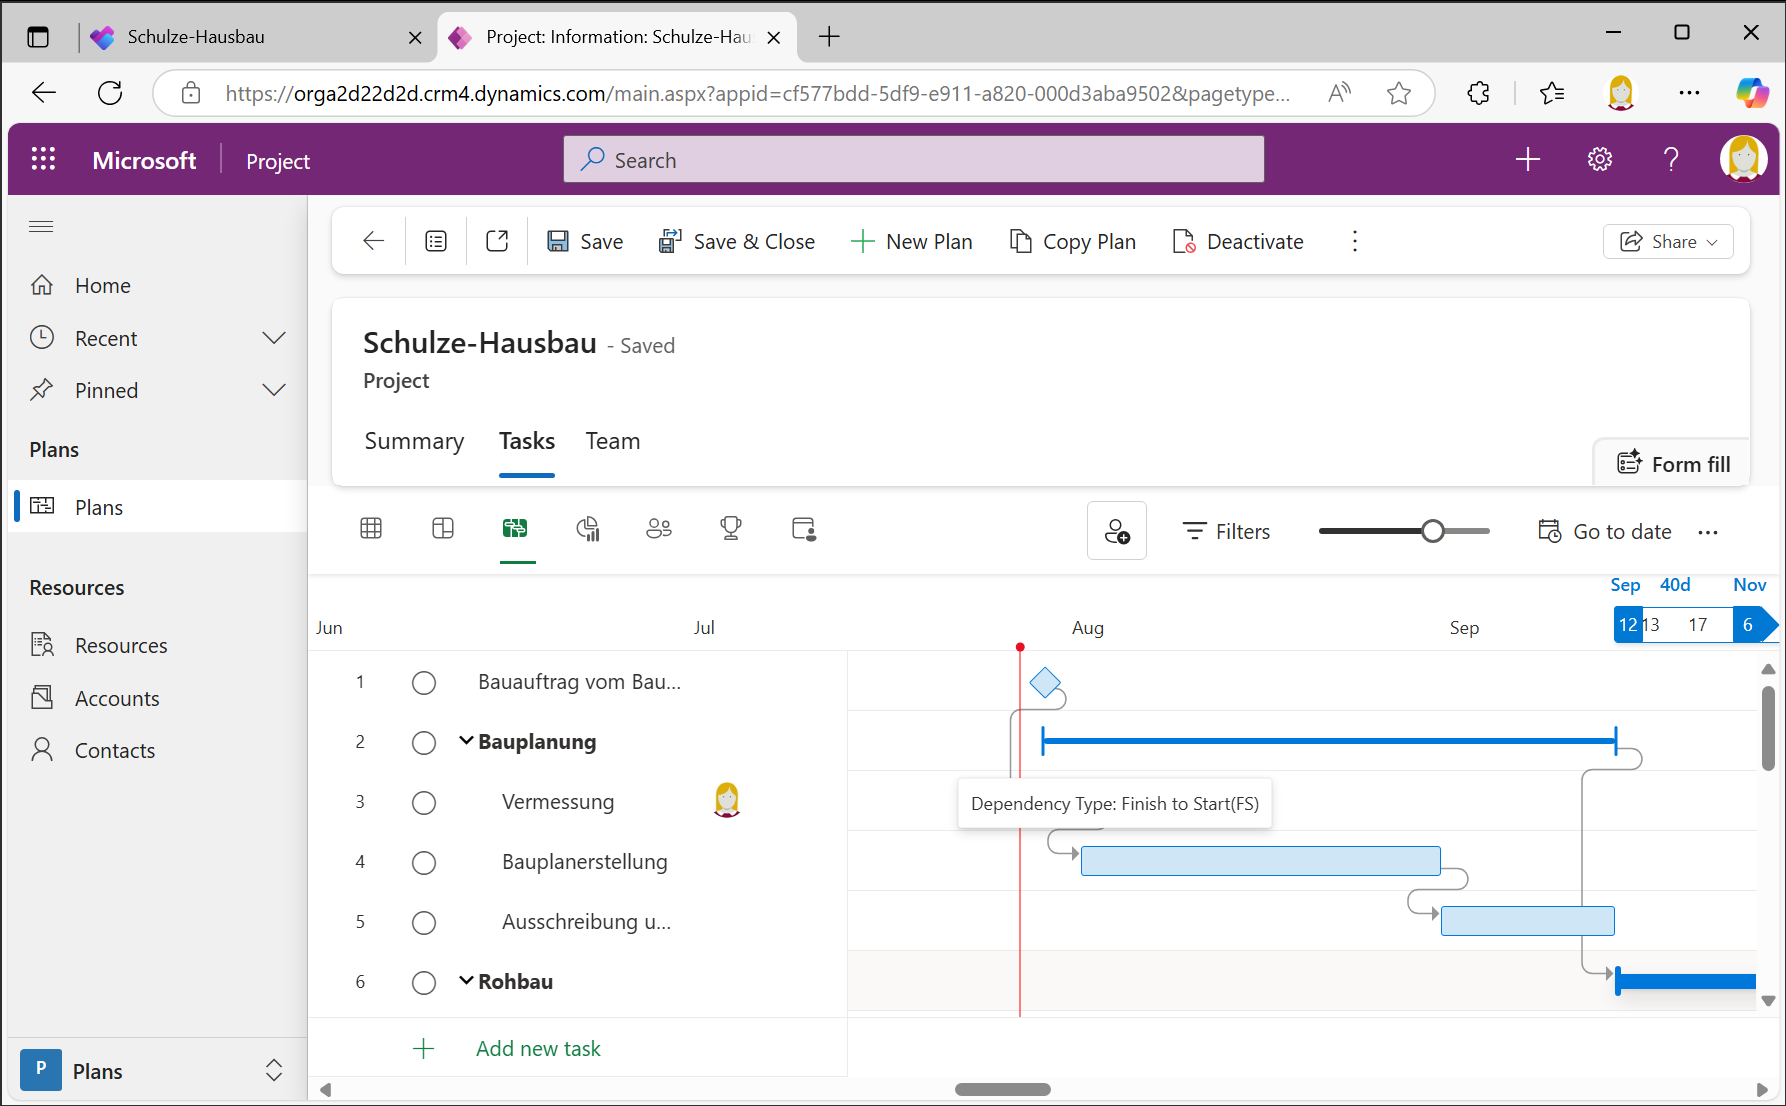Mark Vermessung task complete circle
This screenshot has height=1106, width=1786.
coord(424,803)
